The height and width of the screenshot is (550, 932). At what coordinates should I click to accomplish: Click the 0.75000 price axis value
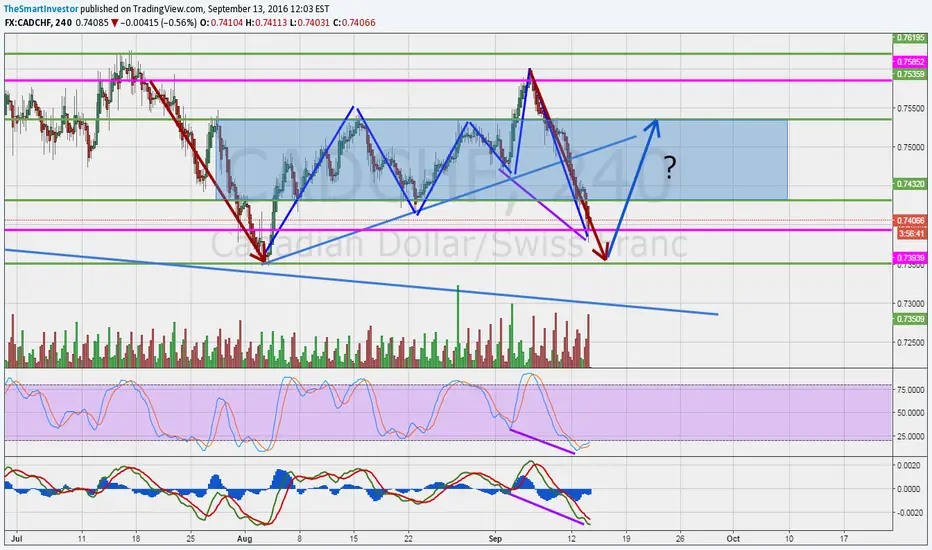(911, 147)
